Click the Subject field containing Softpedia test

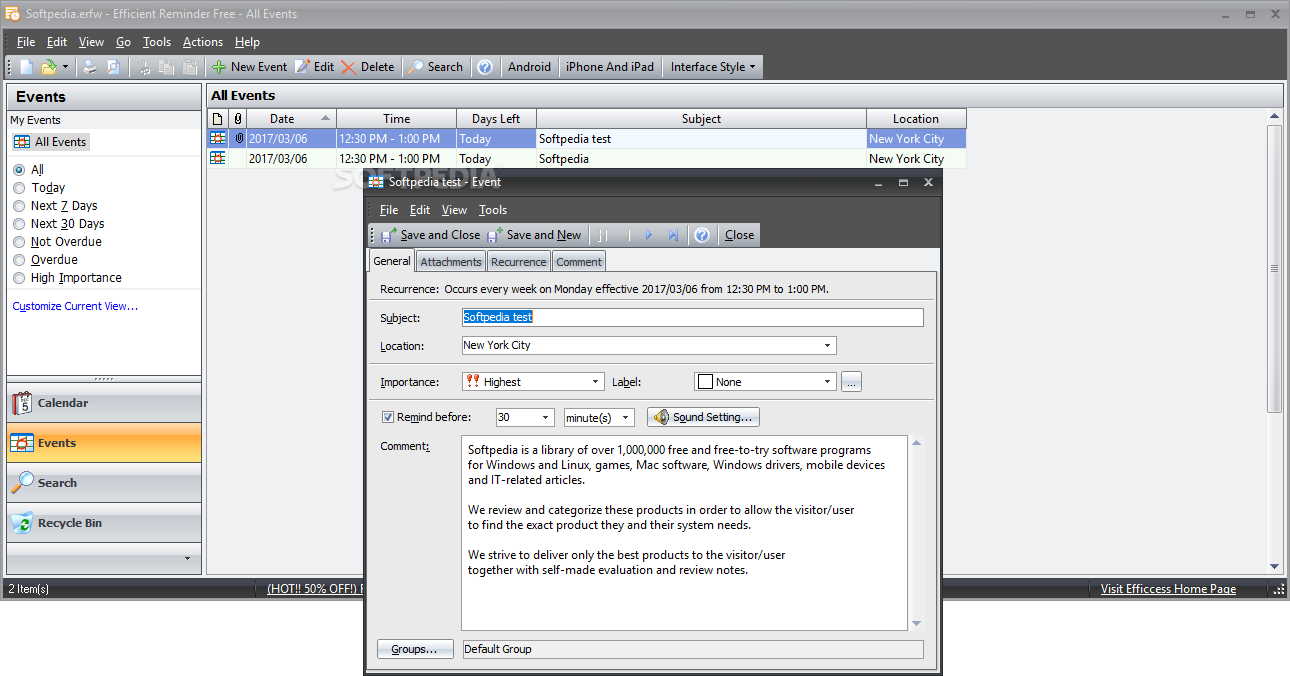(692, 317)
